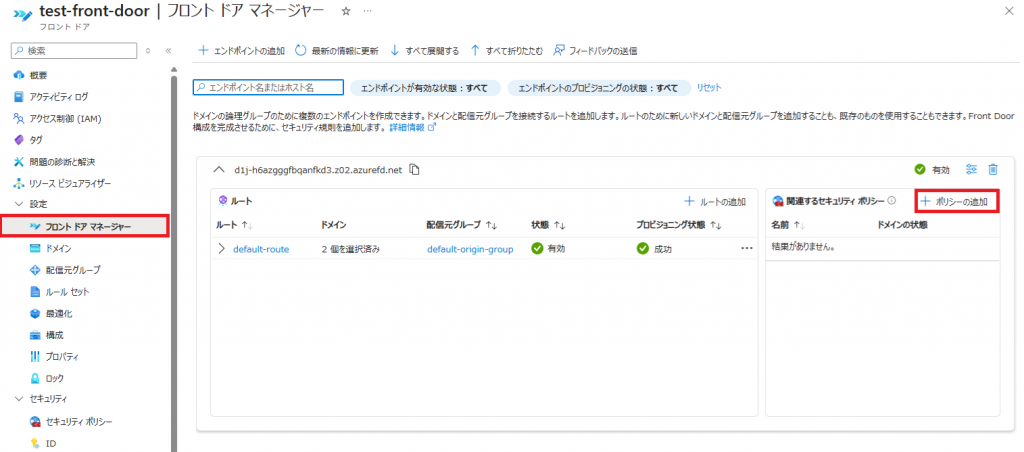Copy the endpoint hostname with copy icon

pyautogui.click(x=413, y=170)
